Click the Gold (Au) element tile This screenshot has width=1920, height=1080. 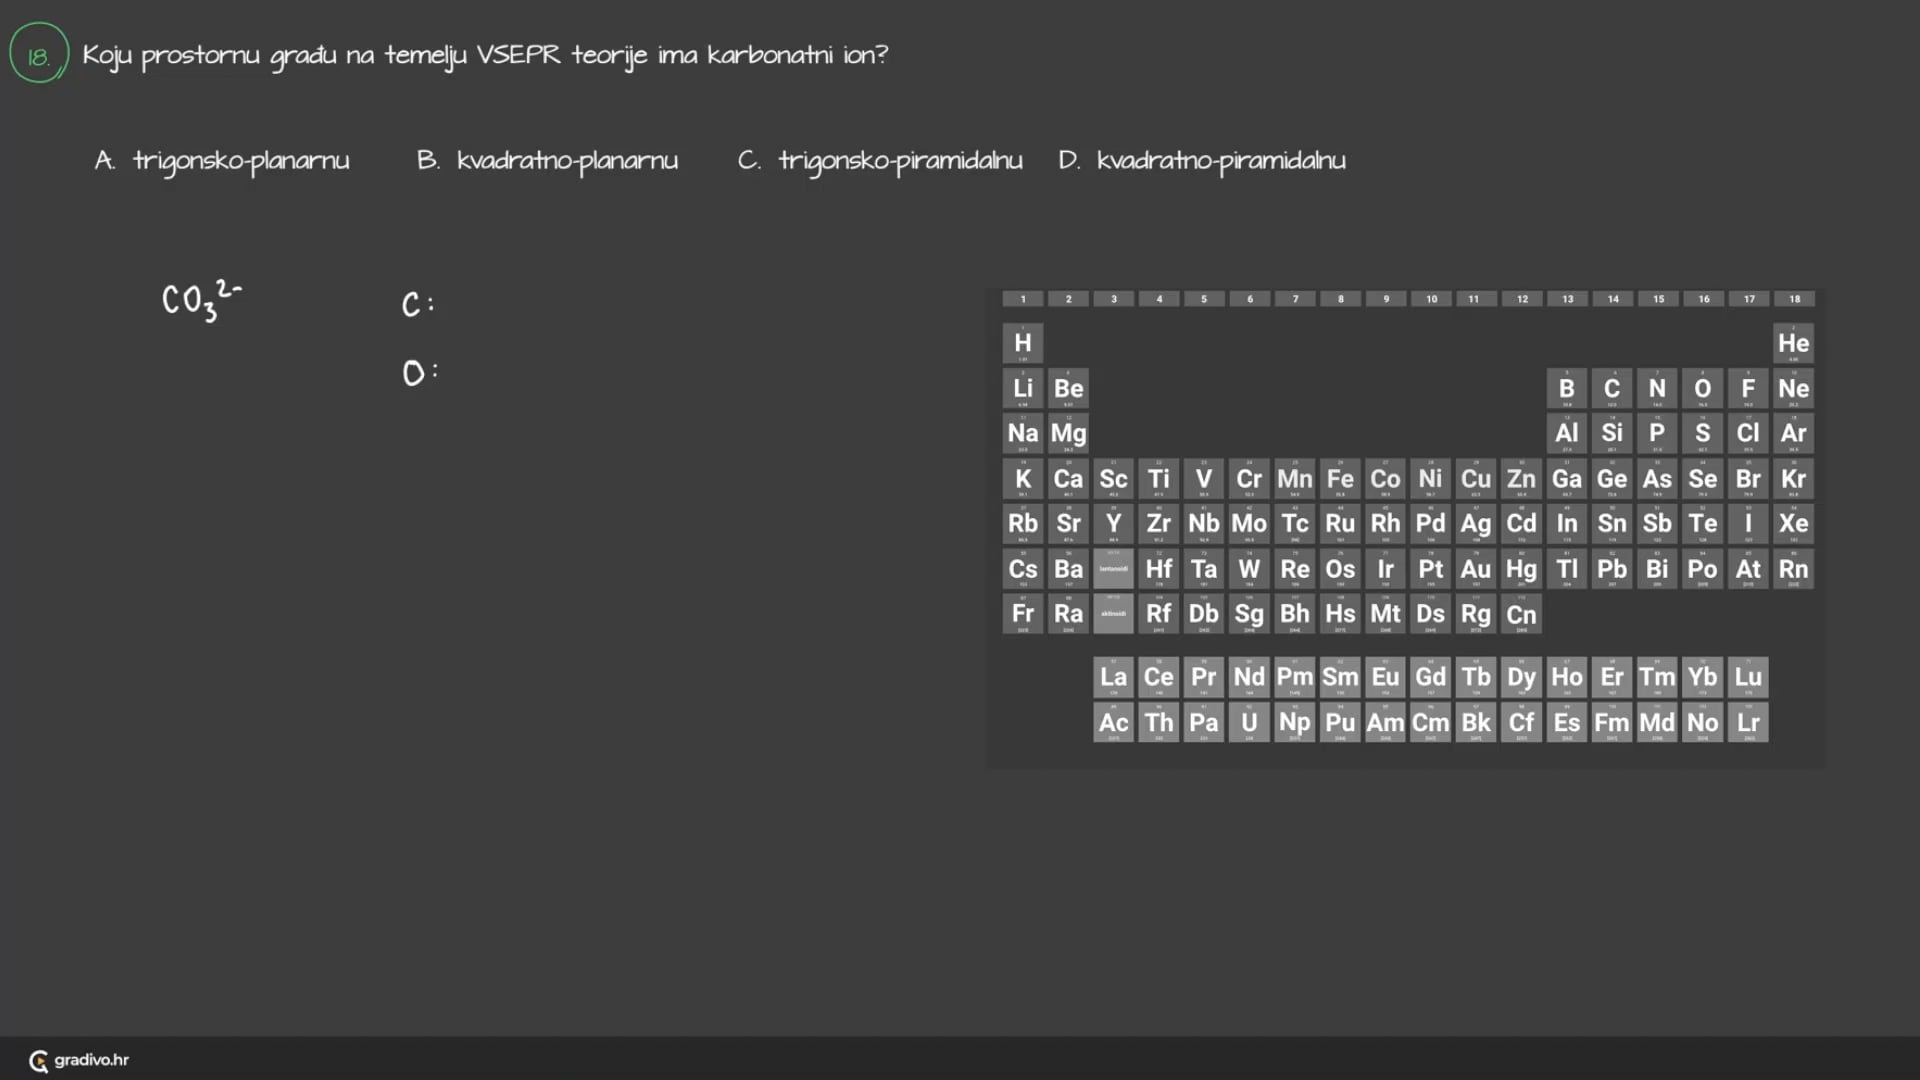[x=1475, y=569]
